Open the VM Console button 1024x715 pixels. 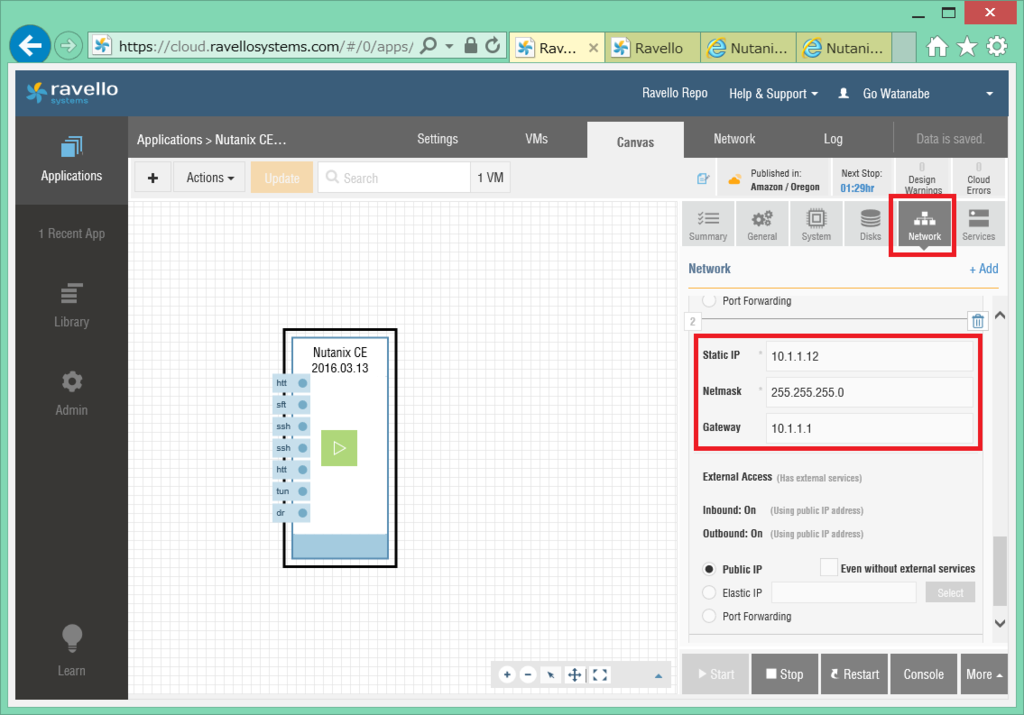coord(923,674)
